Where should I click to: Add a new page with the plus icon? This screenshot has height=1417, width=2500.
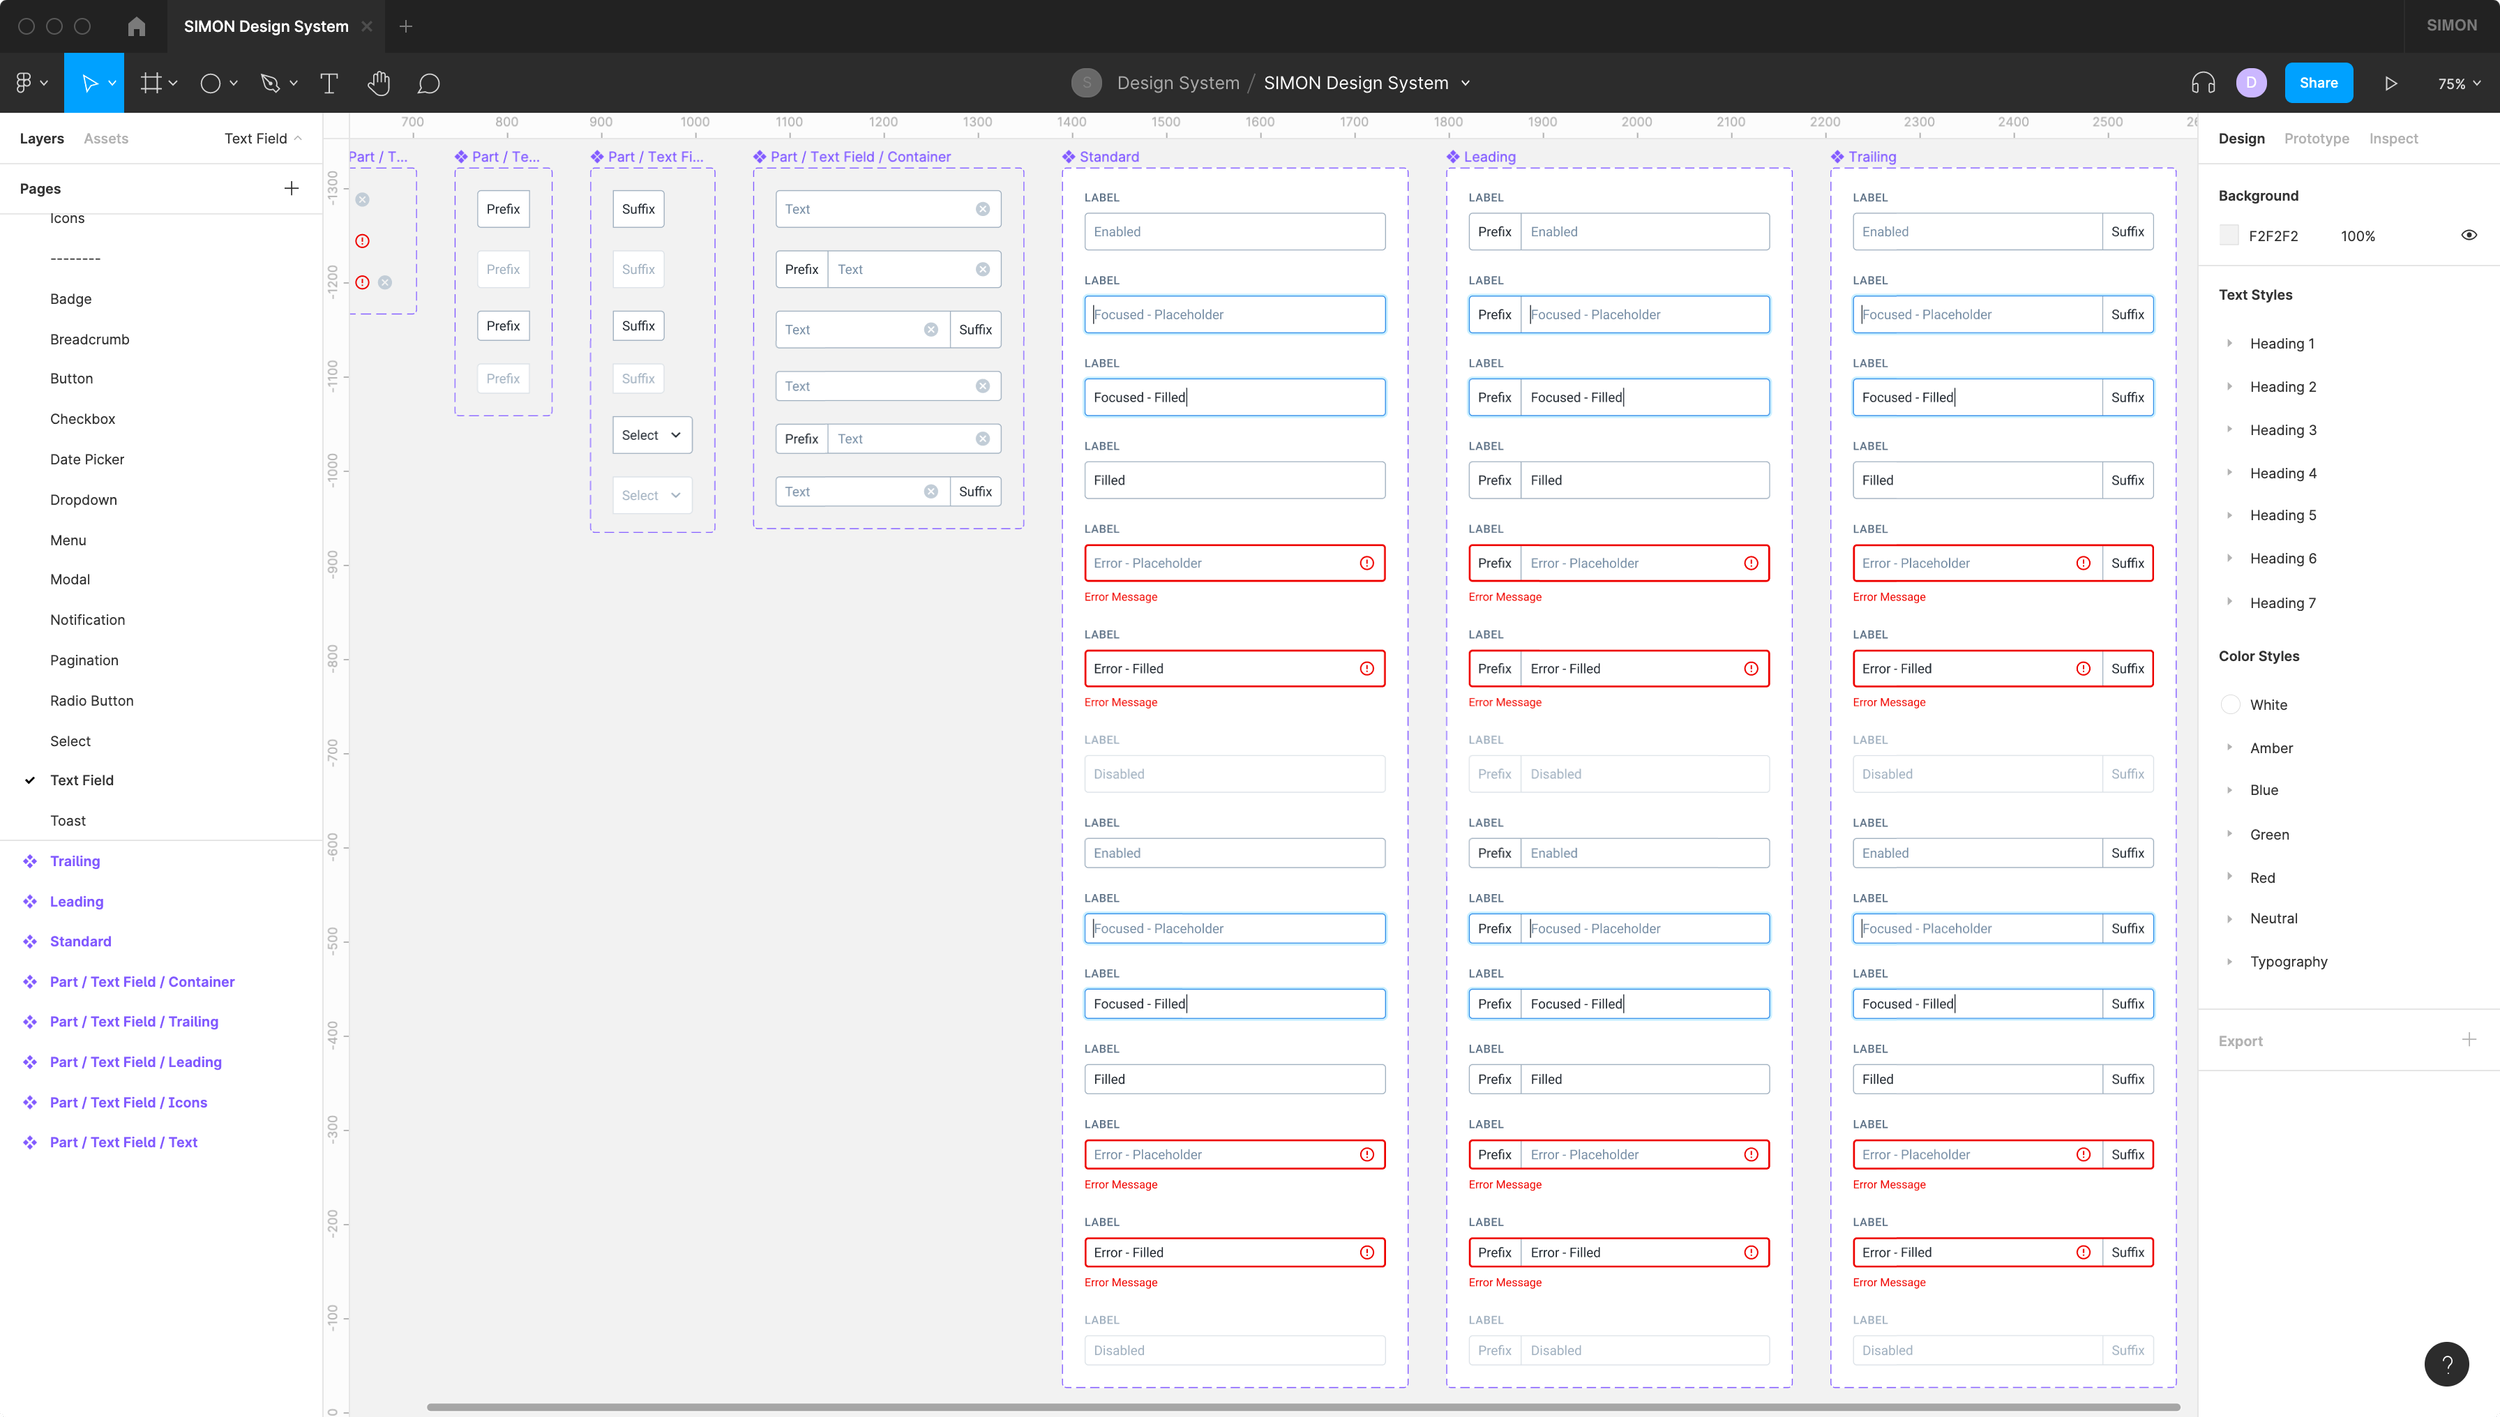click(x=291, y=189)
